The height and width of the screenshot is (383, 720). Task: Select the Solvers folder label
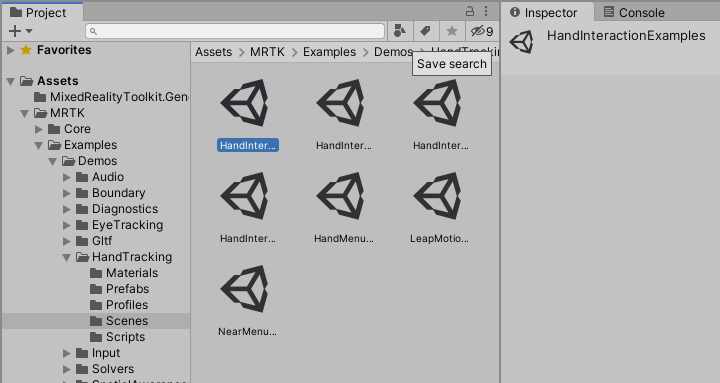[113, 369]
